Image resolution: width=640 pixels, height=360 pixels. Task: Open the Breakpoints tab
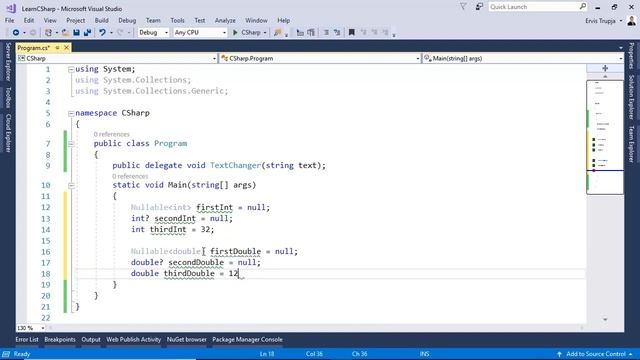tap(60, 340)
